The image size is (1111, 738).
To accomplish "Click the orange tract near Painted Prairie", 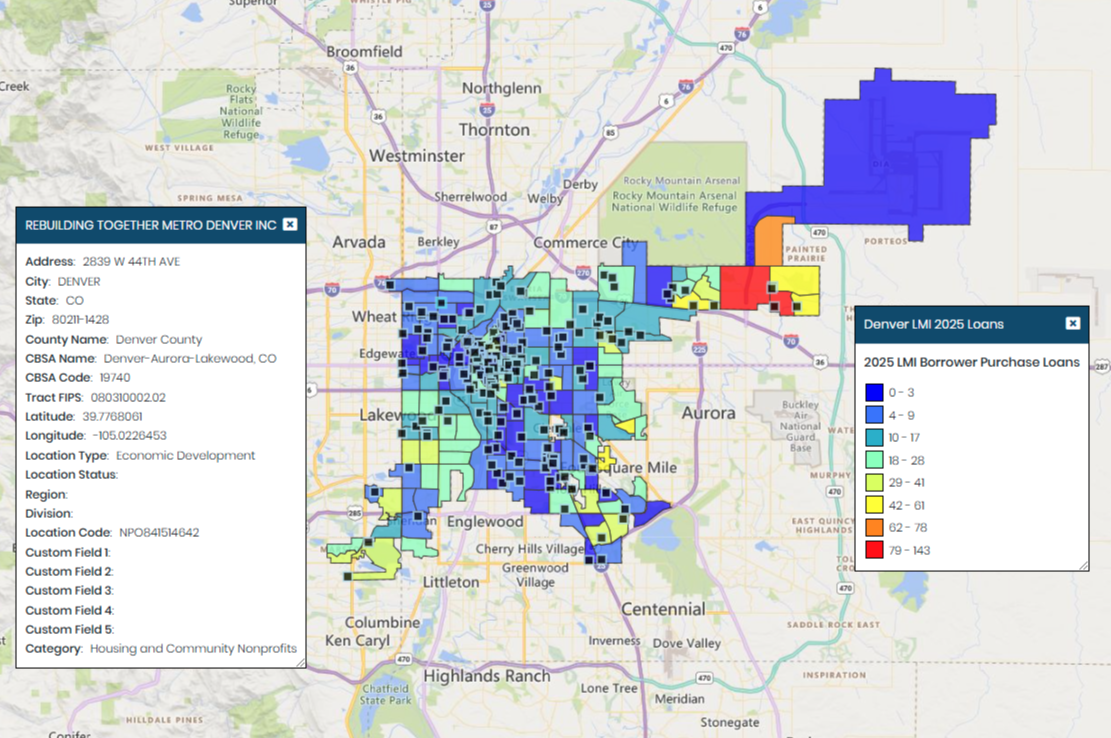I will point(768,244).
